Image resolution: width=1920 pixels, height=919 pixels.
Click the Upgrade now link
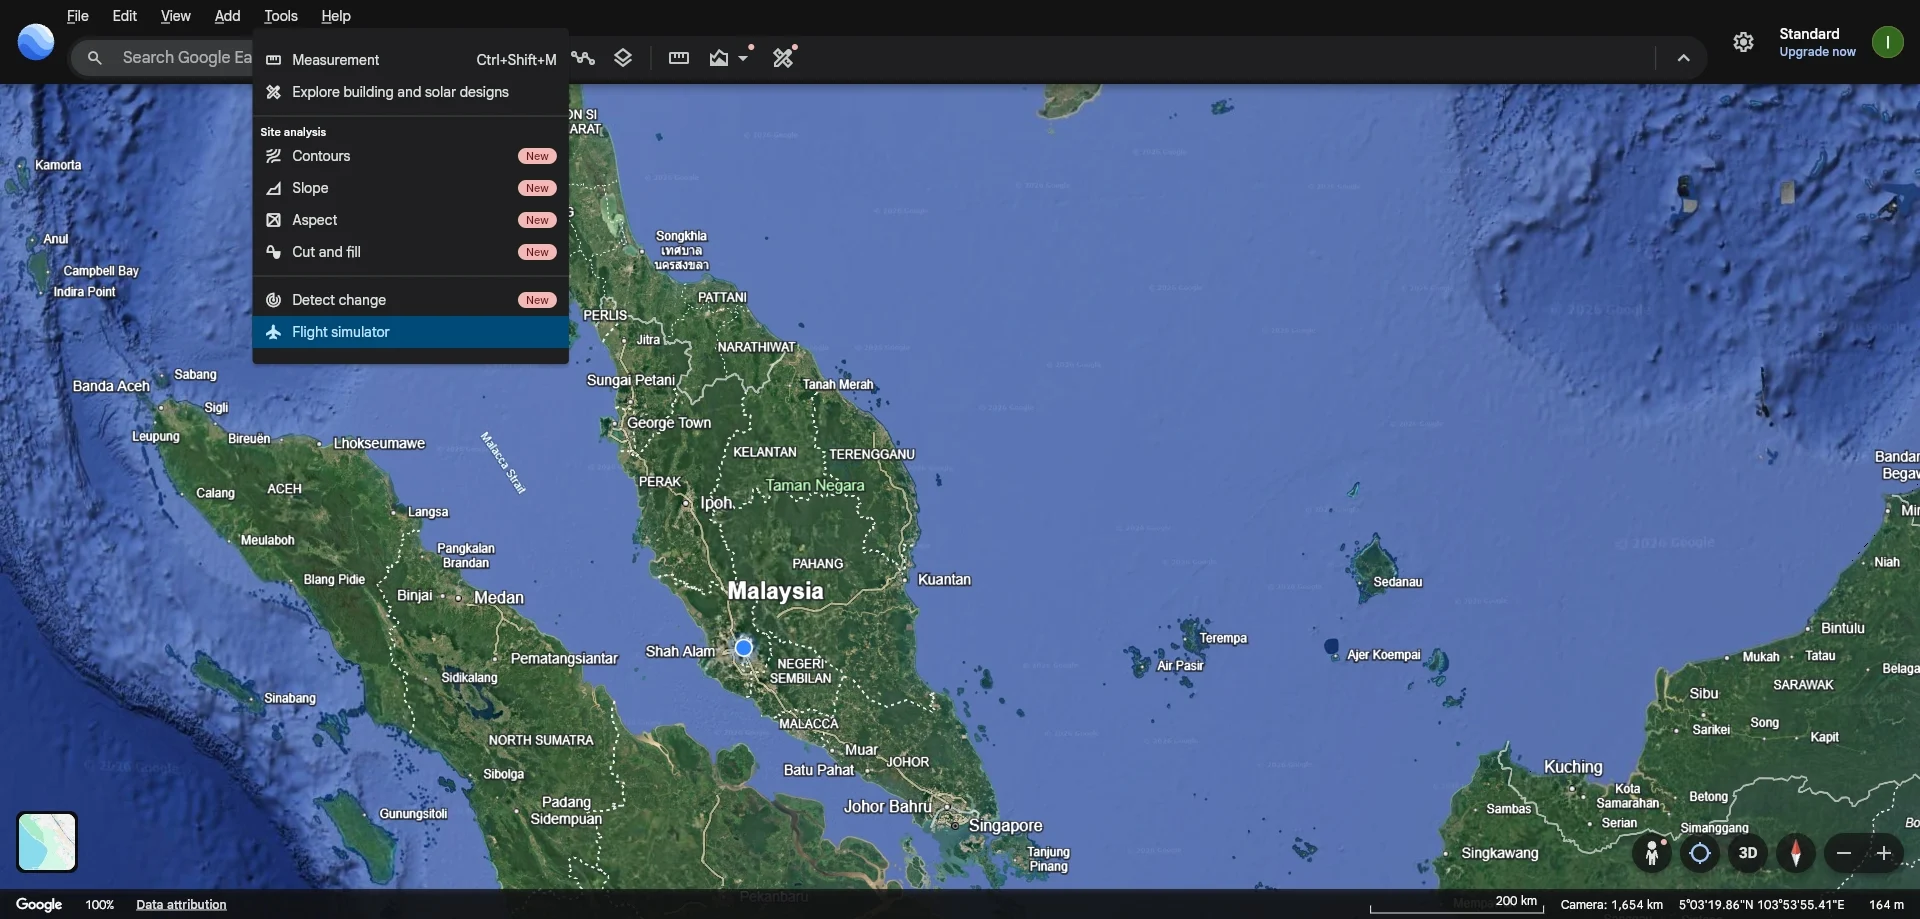pyautogui.click(x=1817, y=52)
